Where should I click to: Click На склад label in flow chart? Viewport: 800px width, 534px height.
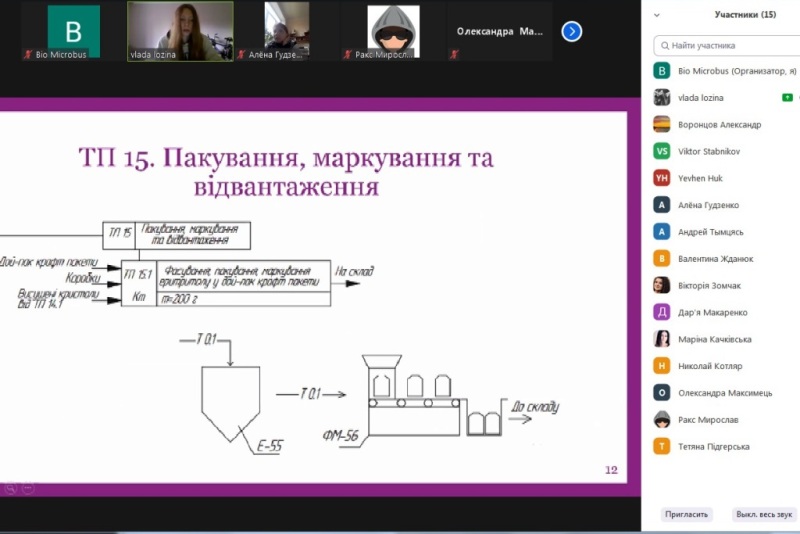click(x=354, y=271)
